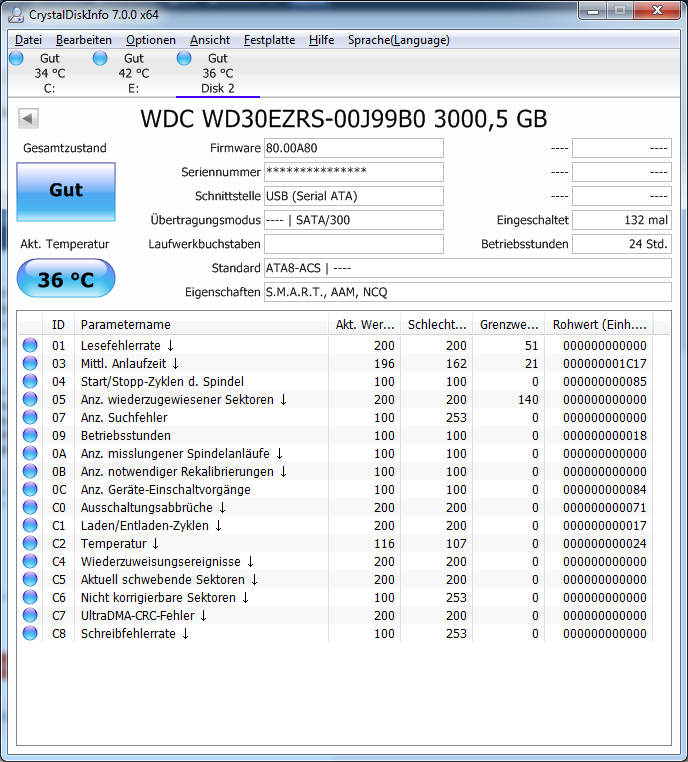Open the Ansicht menu
Image resolution: width=688 pixels, height=762 pixels.
tap(210, 40)
